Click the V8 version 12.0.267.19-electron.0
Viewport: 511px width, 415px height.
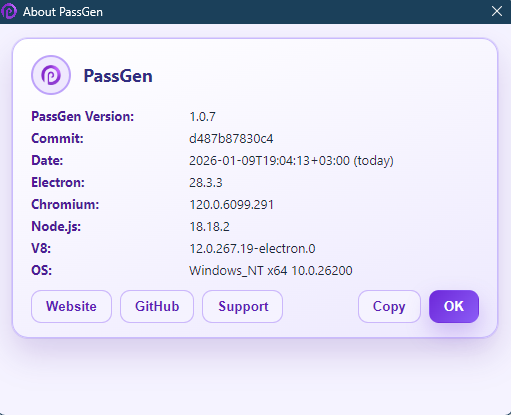click(x=252, y=249)
